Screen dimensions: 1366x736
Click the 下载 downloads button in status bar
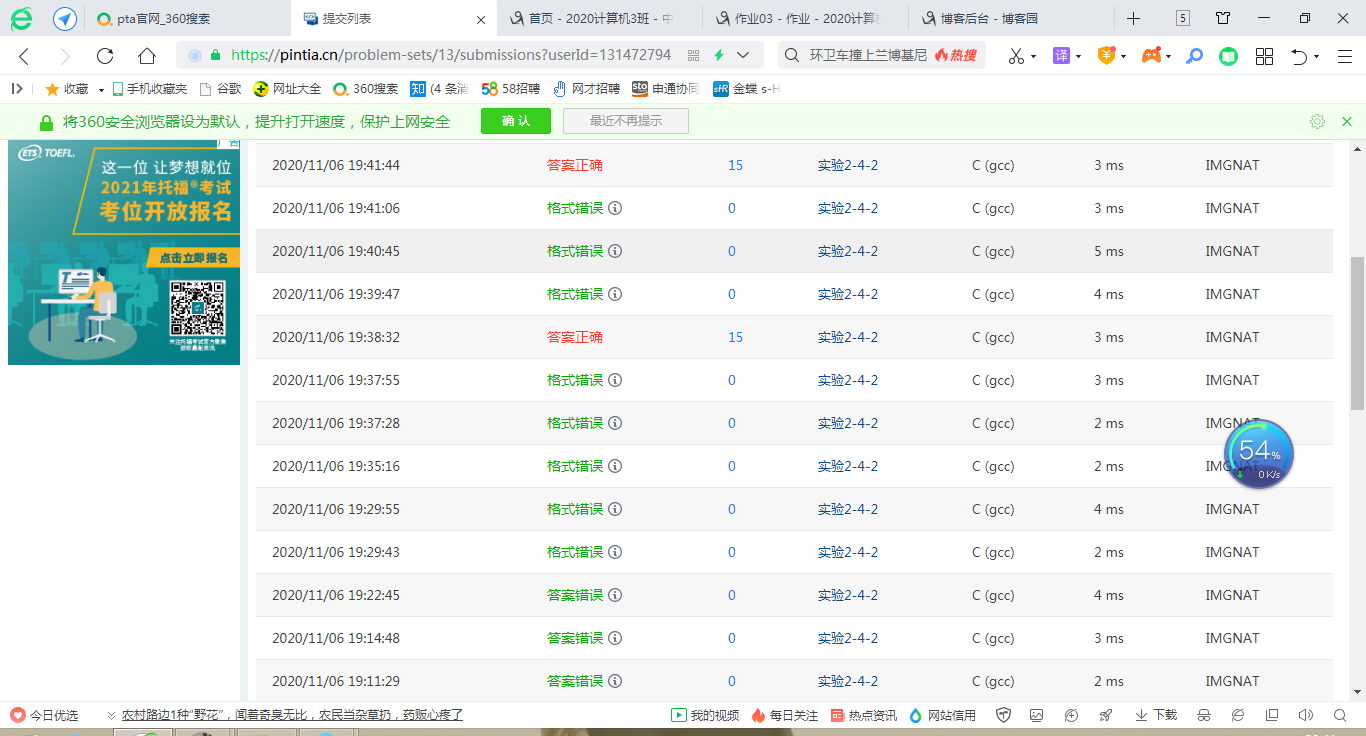(x=1156, y=715)
